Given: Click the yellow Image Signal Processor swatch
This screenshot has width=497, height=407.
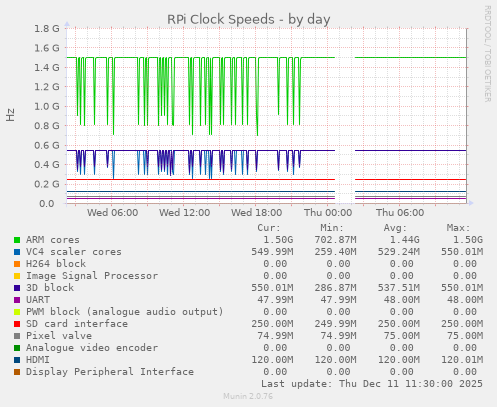Looking at the screenshot, I should pyautogui.click(x=17, y=276).
